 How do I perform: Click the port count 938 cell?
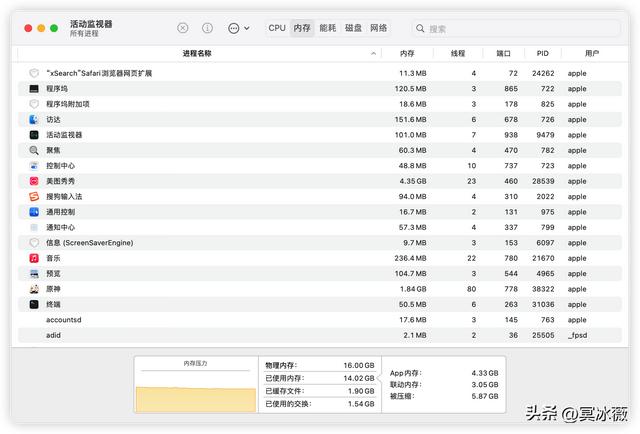click(x=511, y=135)
